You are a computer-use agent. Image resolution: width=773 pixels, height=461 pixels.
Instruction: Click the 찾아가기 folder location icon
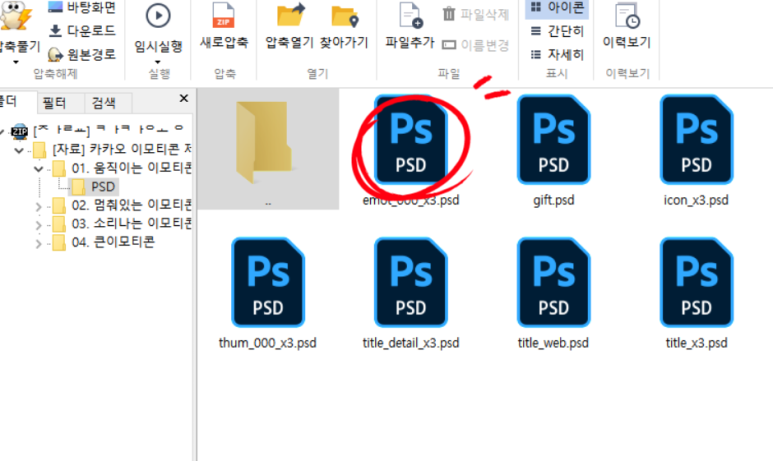tap(345, 16)
